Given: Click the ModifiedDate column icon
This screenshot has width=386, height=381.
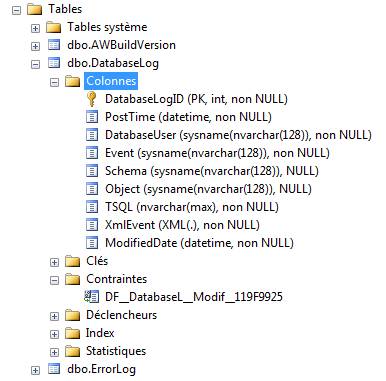Looking at the screenshot, I should point(92,243).
